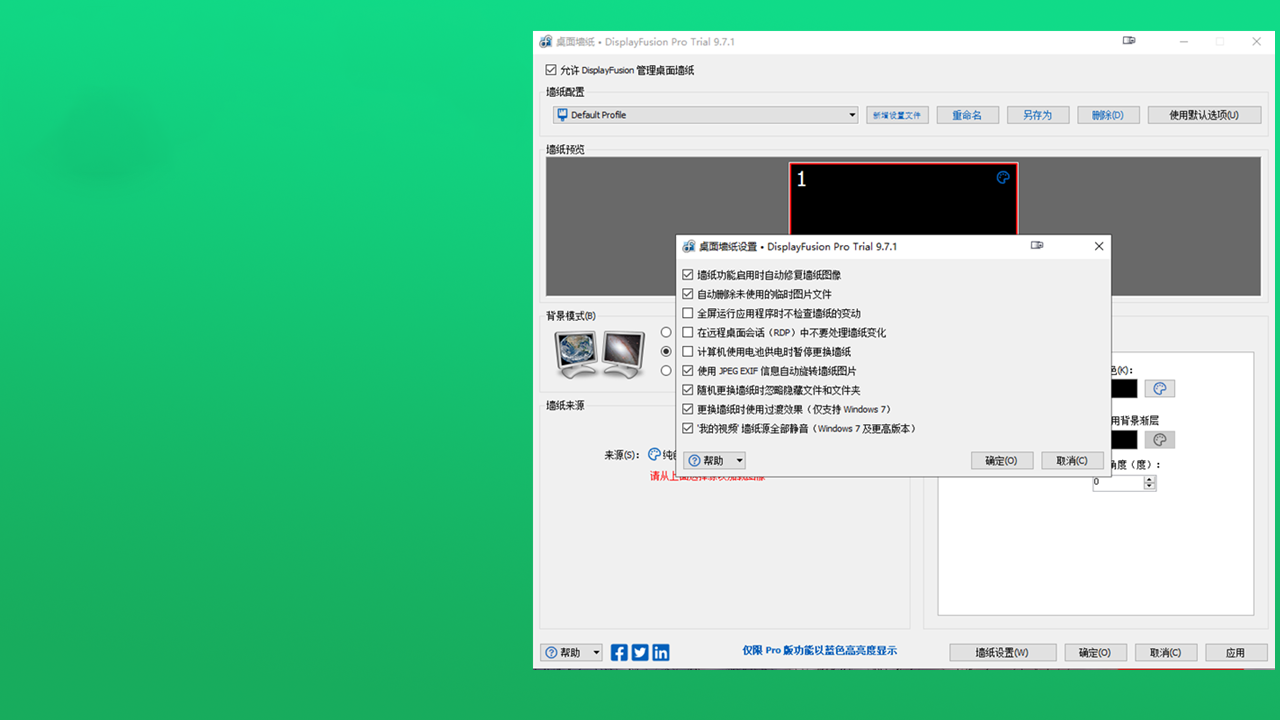Click the Earth dual-monitor background mode image

pyautogui.click(x=576, y=354)
